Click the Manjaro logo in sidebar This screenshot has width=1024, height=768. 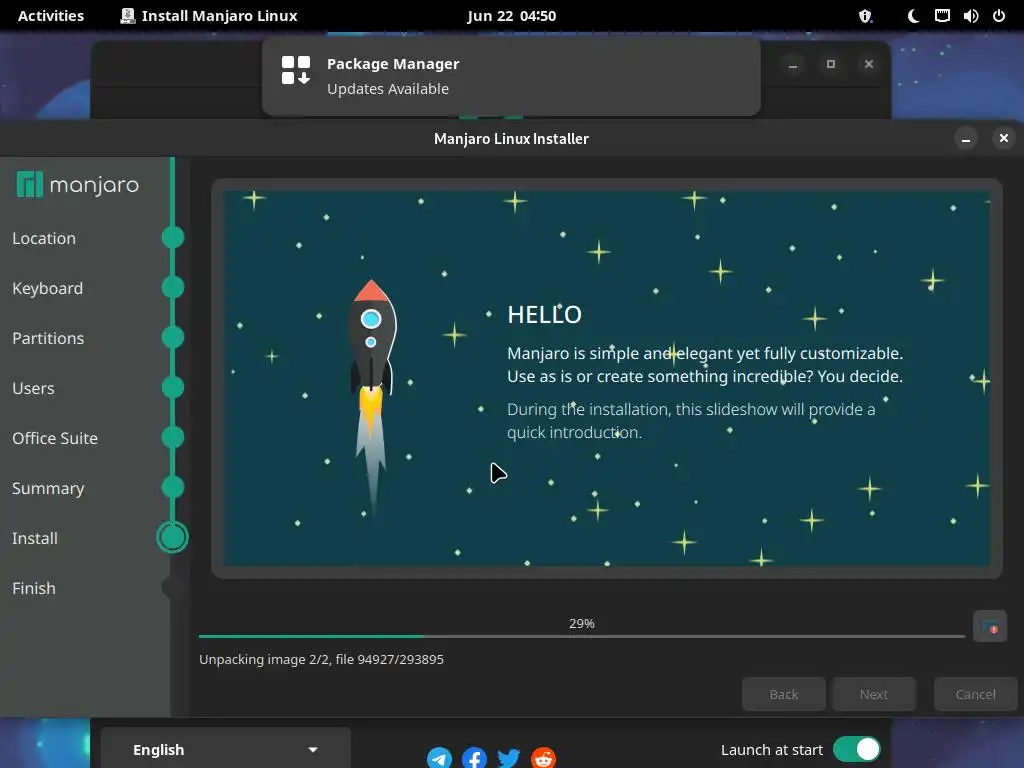click(x=78, y=185)
